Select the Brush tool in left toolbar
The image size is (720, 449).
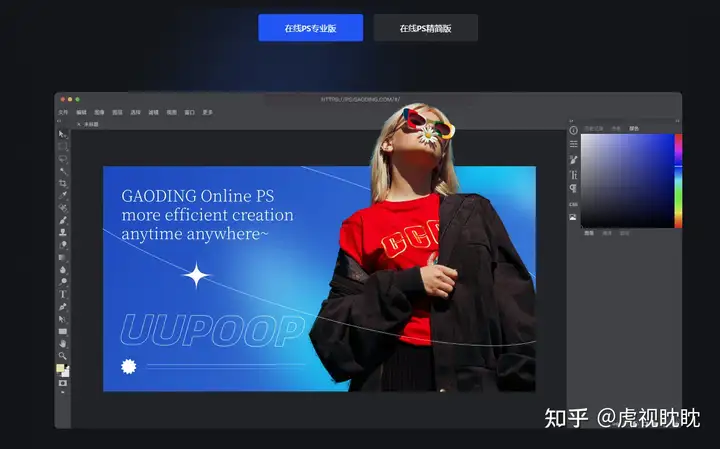[x=62, y=220]
